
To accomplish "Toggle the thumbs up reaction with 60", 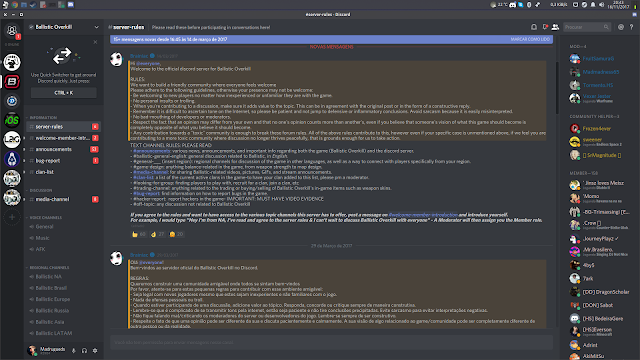I will click(139, 234).
